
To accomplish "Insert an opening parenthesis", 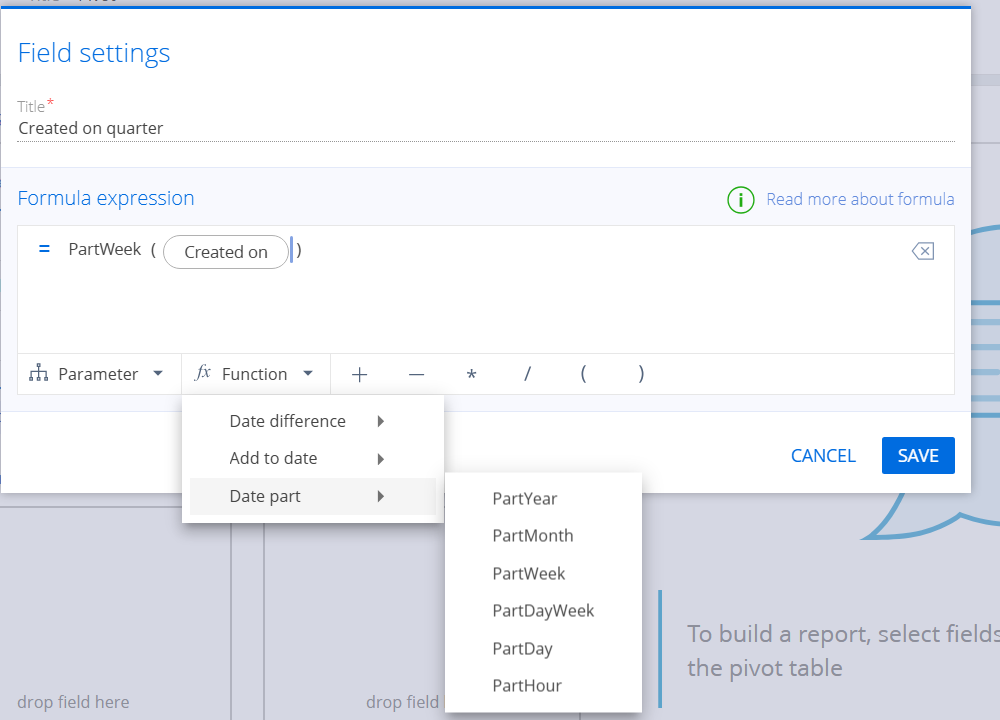I will tap(583, 374).
